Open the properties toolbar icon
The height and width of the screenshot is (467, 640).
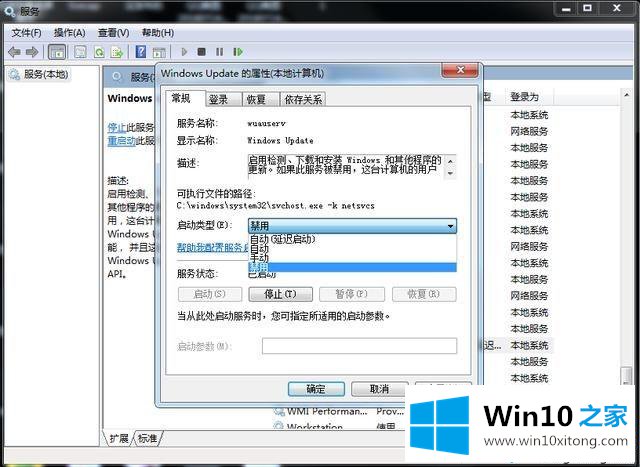[x=80, y=52]
